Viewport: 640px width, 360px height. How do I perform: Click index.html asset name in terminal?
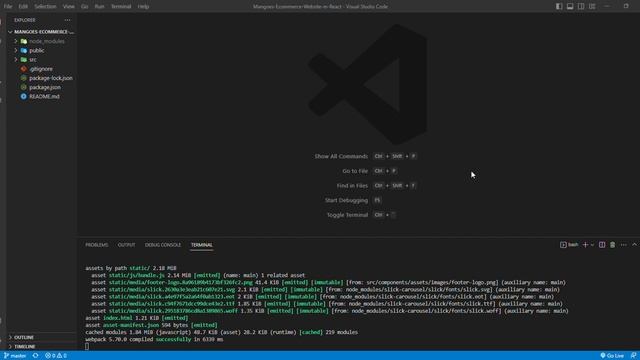[x=118, y=318]
